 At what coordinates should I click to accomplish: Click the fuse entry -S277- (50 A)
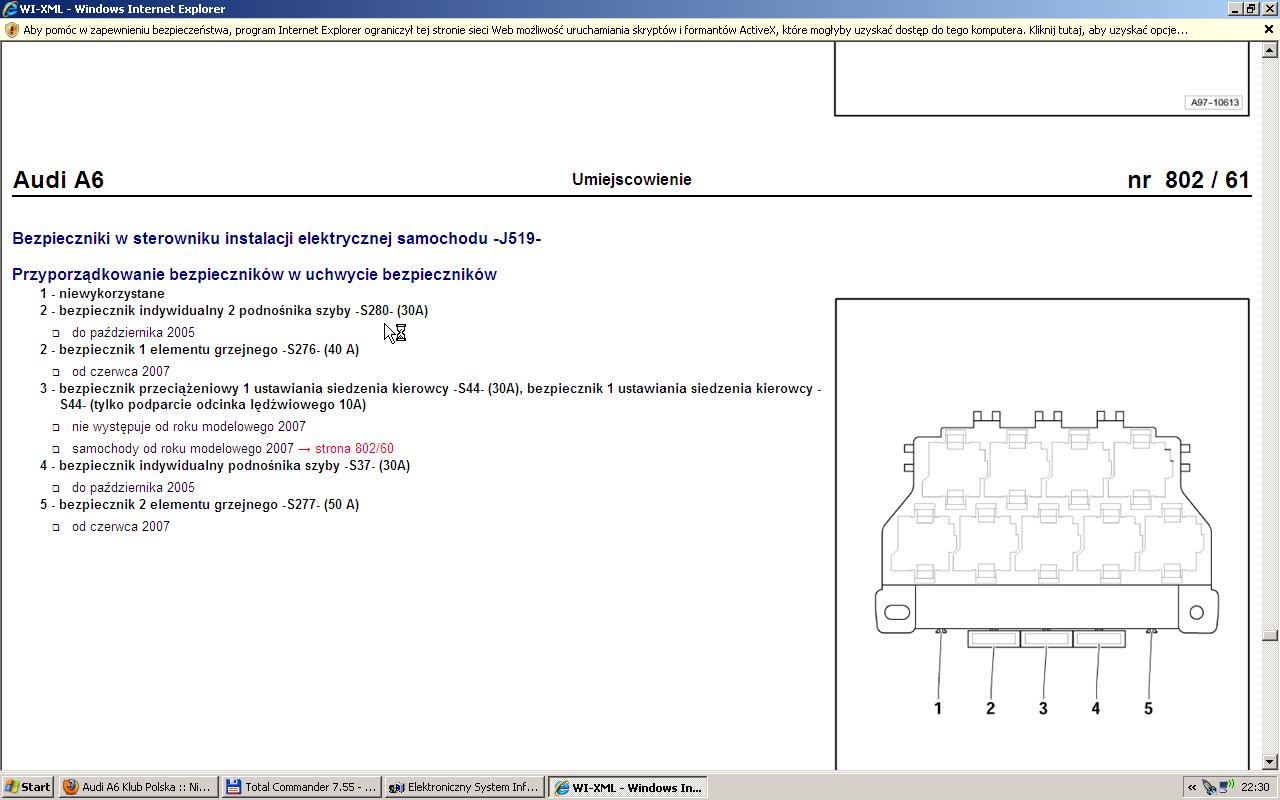tap(200, 505)
